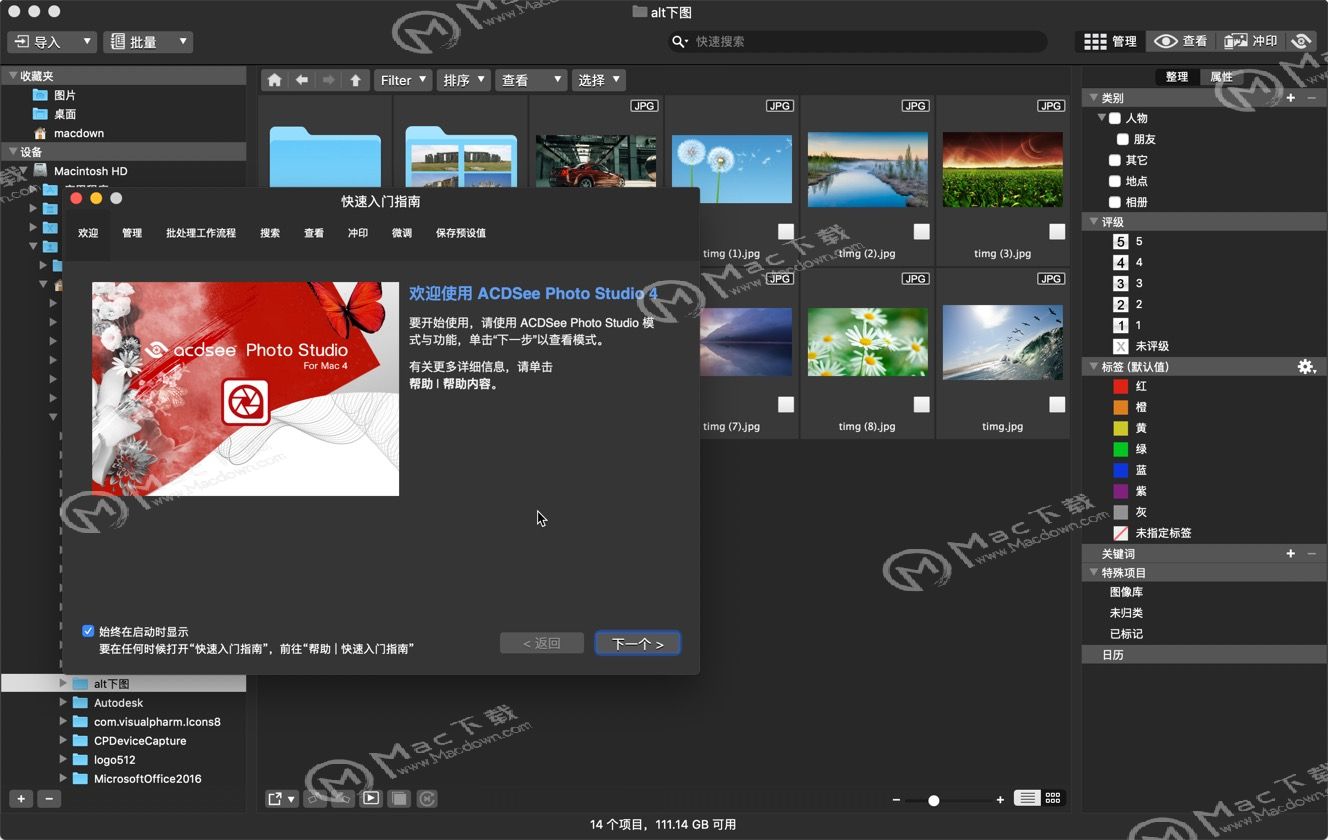
Task: Tick the checkbox on timg (8).jpg
Action: [x=921, y=405]
